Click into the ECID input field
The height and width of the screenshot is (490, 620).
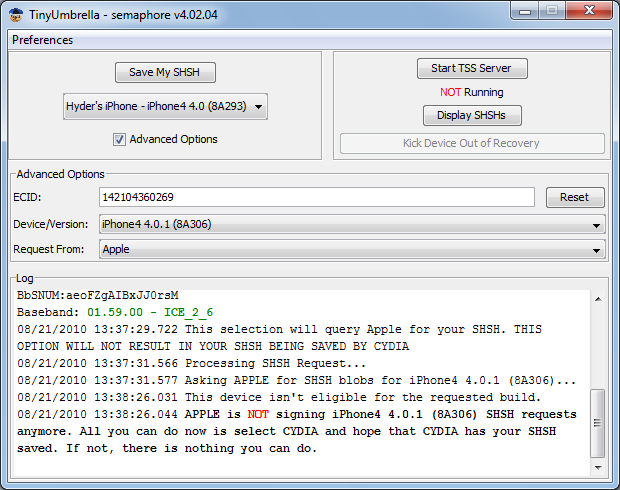[317, 197]
